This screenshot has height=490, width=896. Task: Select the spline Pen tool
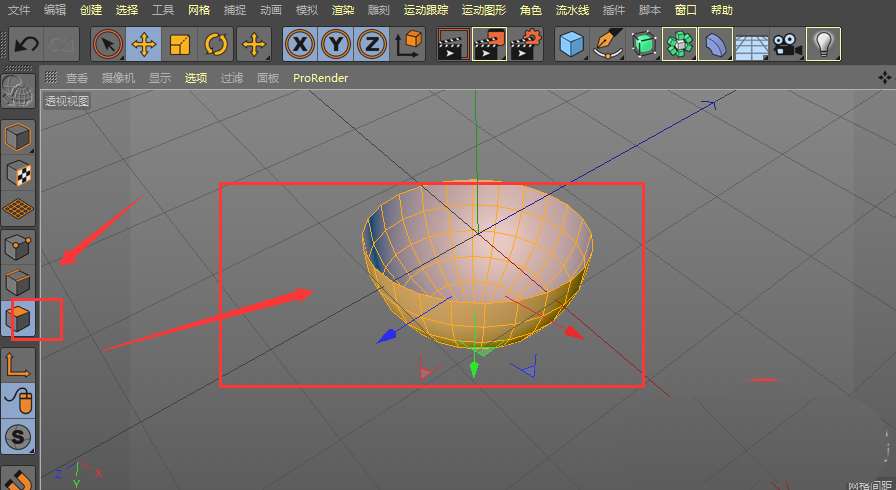coord(607,45)
